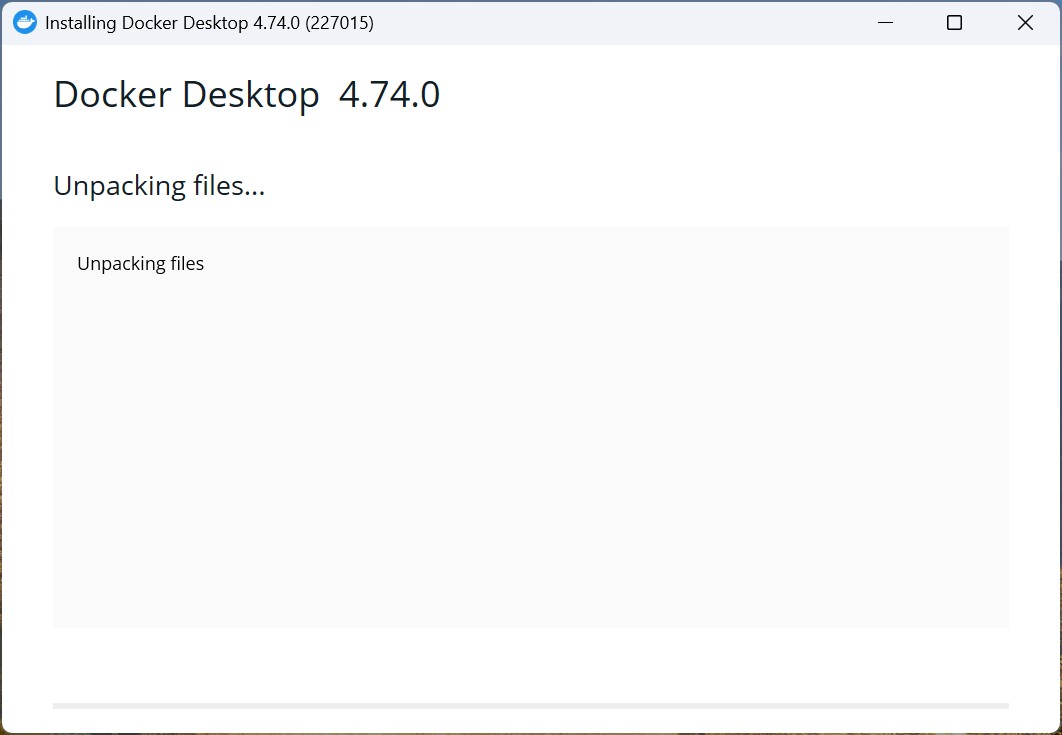
Task: Click the installation progress bar
Action: pyautogui.click(x=530, y=706)
